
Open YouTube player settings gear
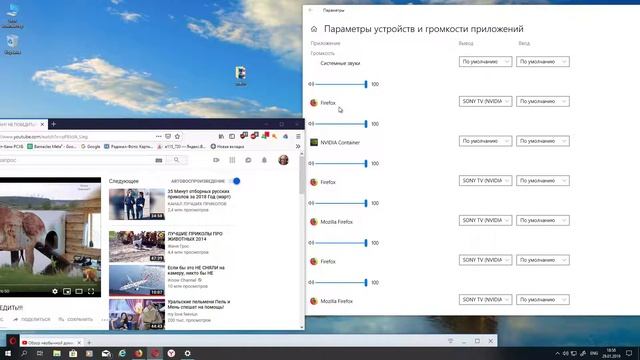55,291
